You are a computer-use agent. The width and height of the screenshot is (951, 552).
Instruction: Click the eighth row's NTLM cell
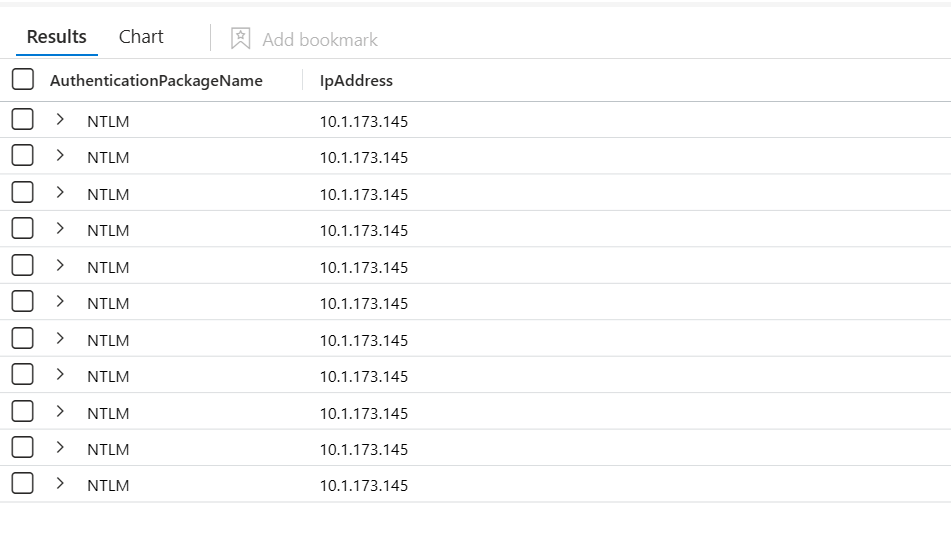click(x=108, y=377)
